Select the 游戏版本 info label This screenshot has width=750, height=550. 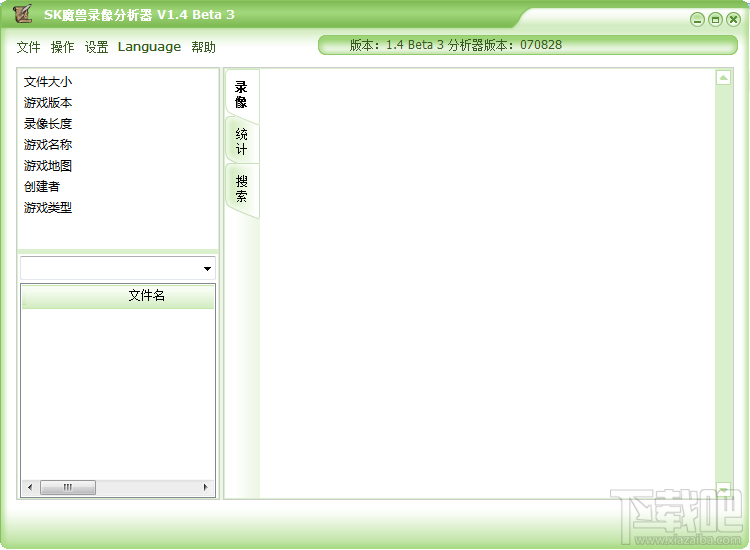pyautogui.click(x=48, y=103)
